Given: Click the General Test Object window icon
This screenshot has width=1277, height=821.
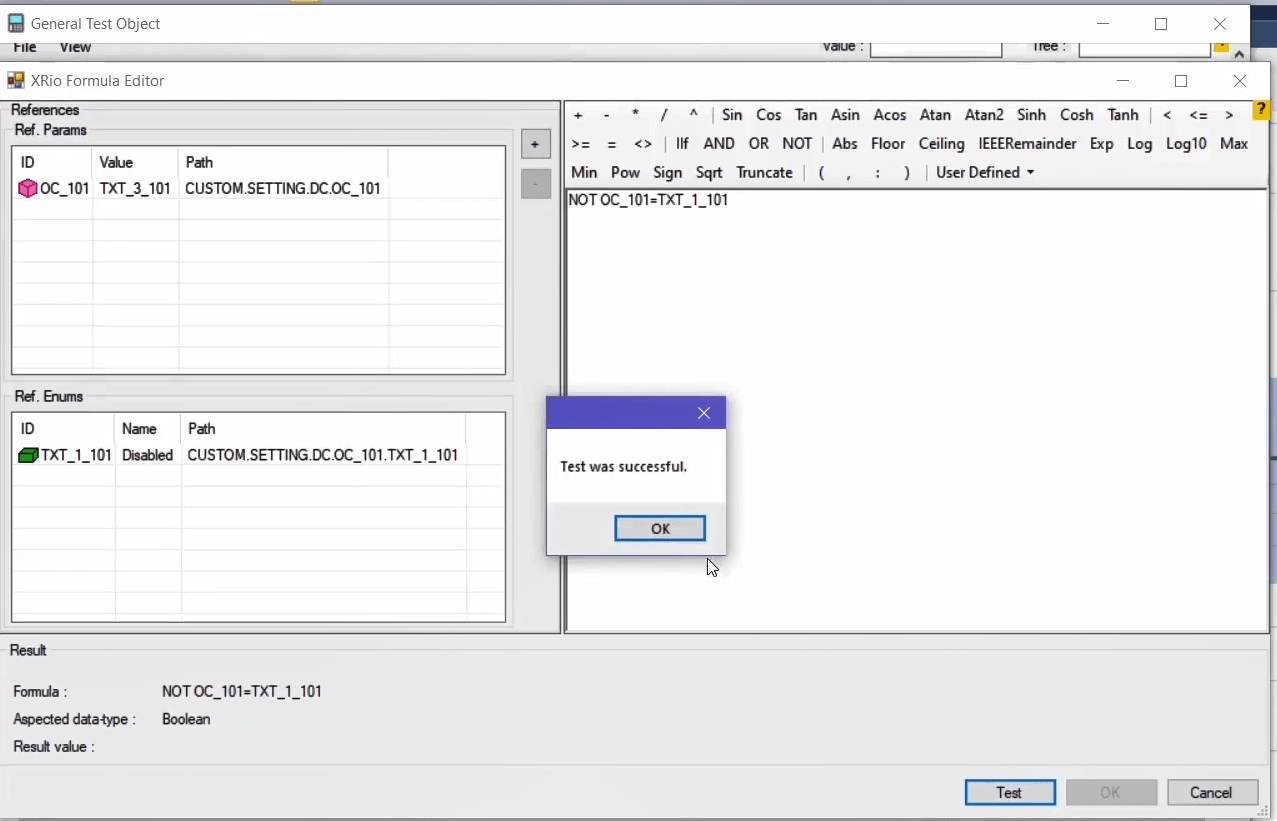Looking at the screenshot, I should coord(16,23).
